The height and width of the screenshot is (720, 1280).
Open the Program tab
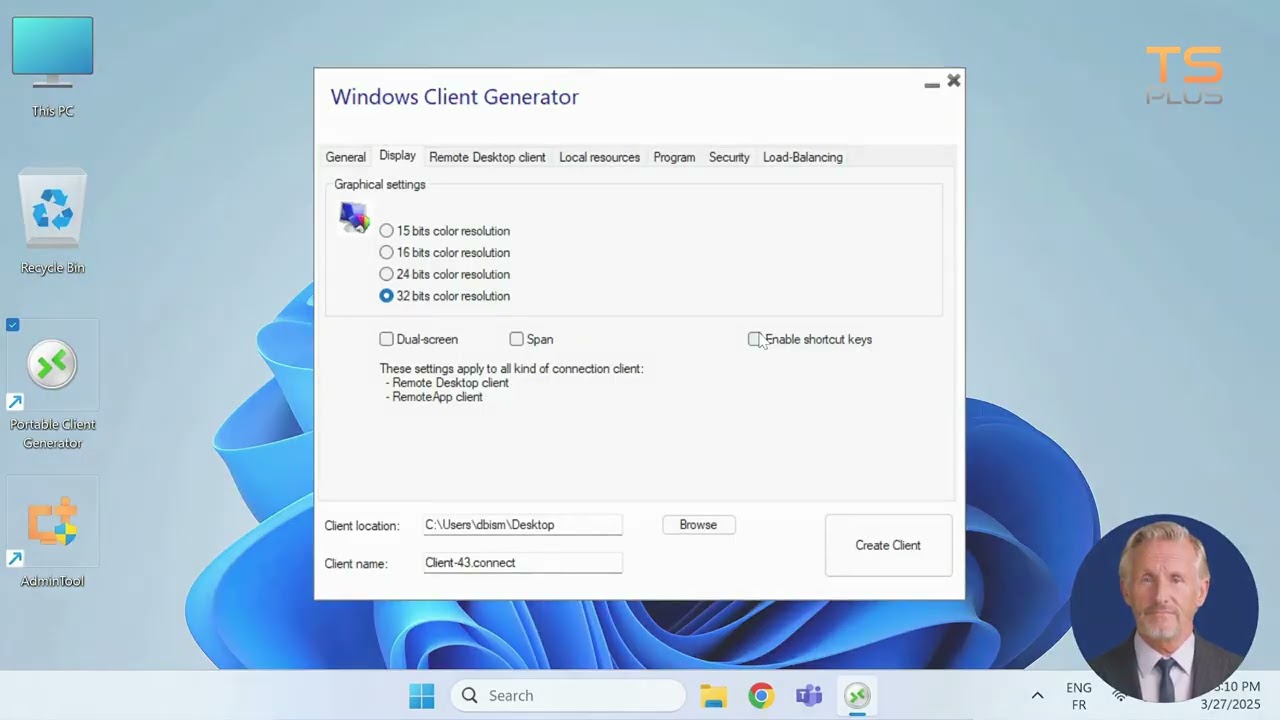(674, 157)
